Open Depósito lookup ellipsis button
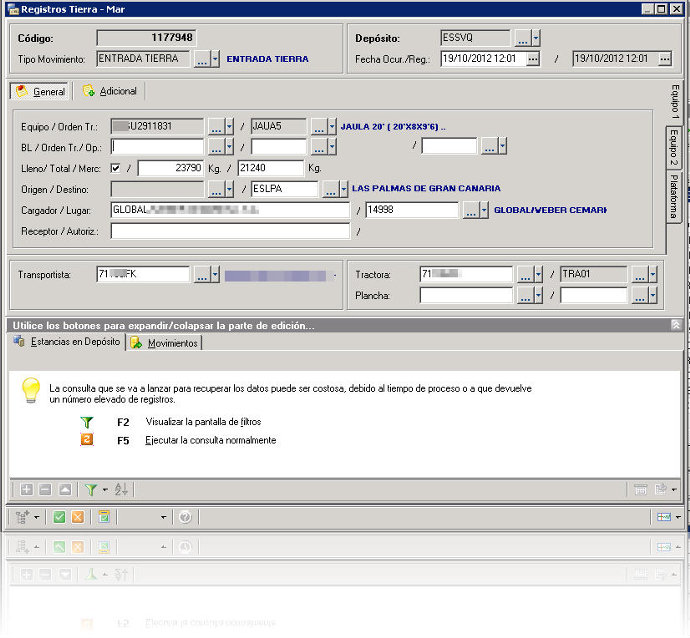 point(522,38)
